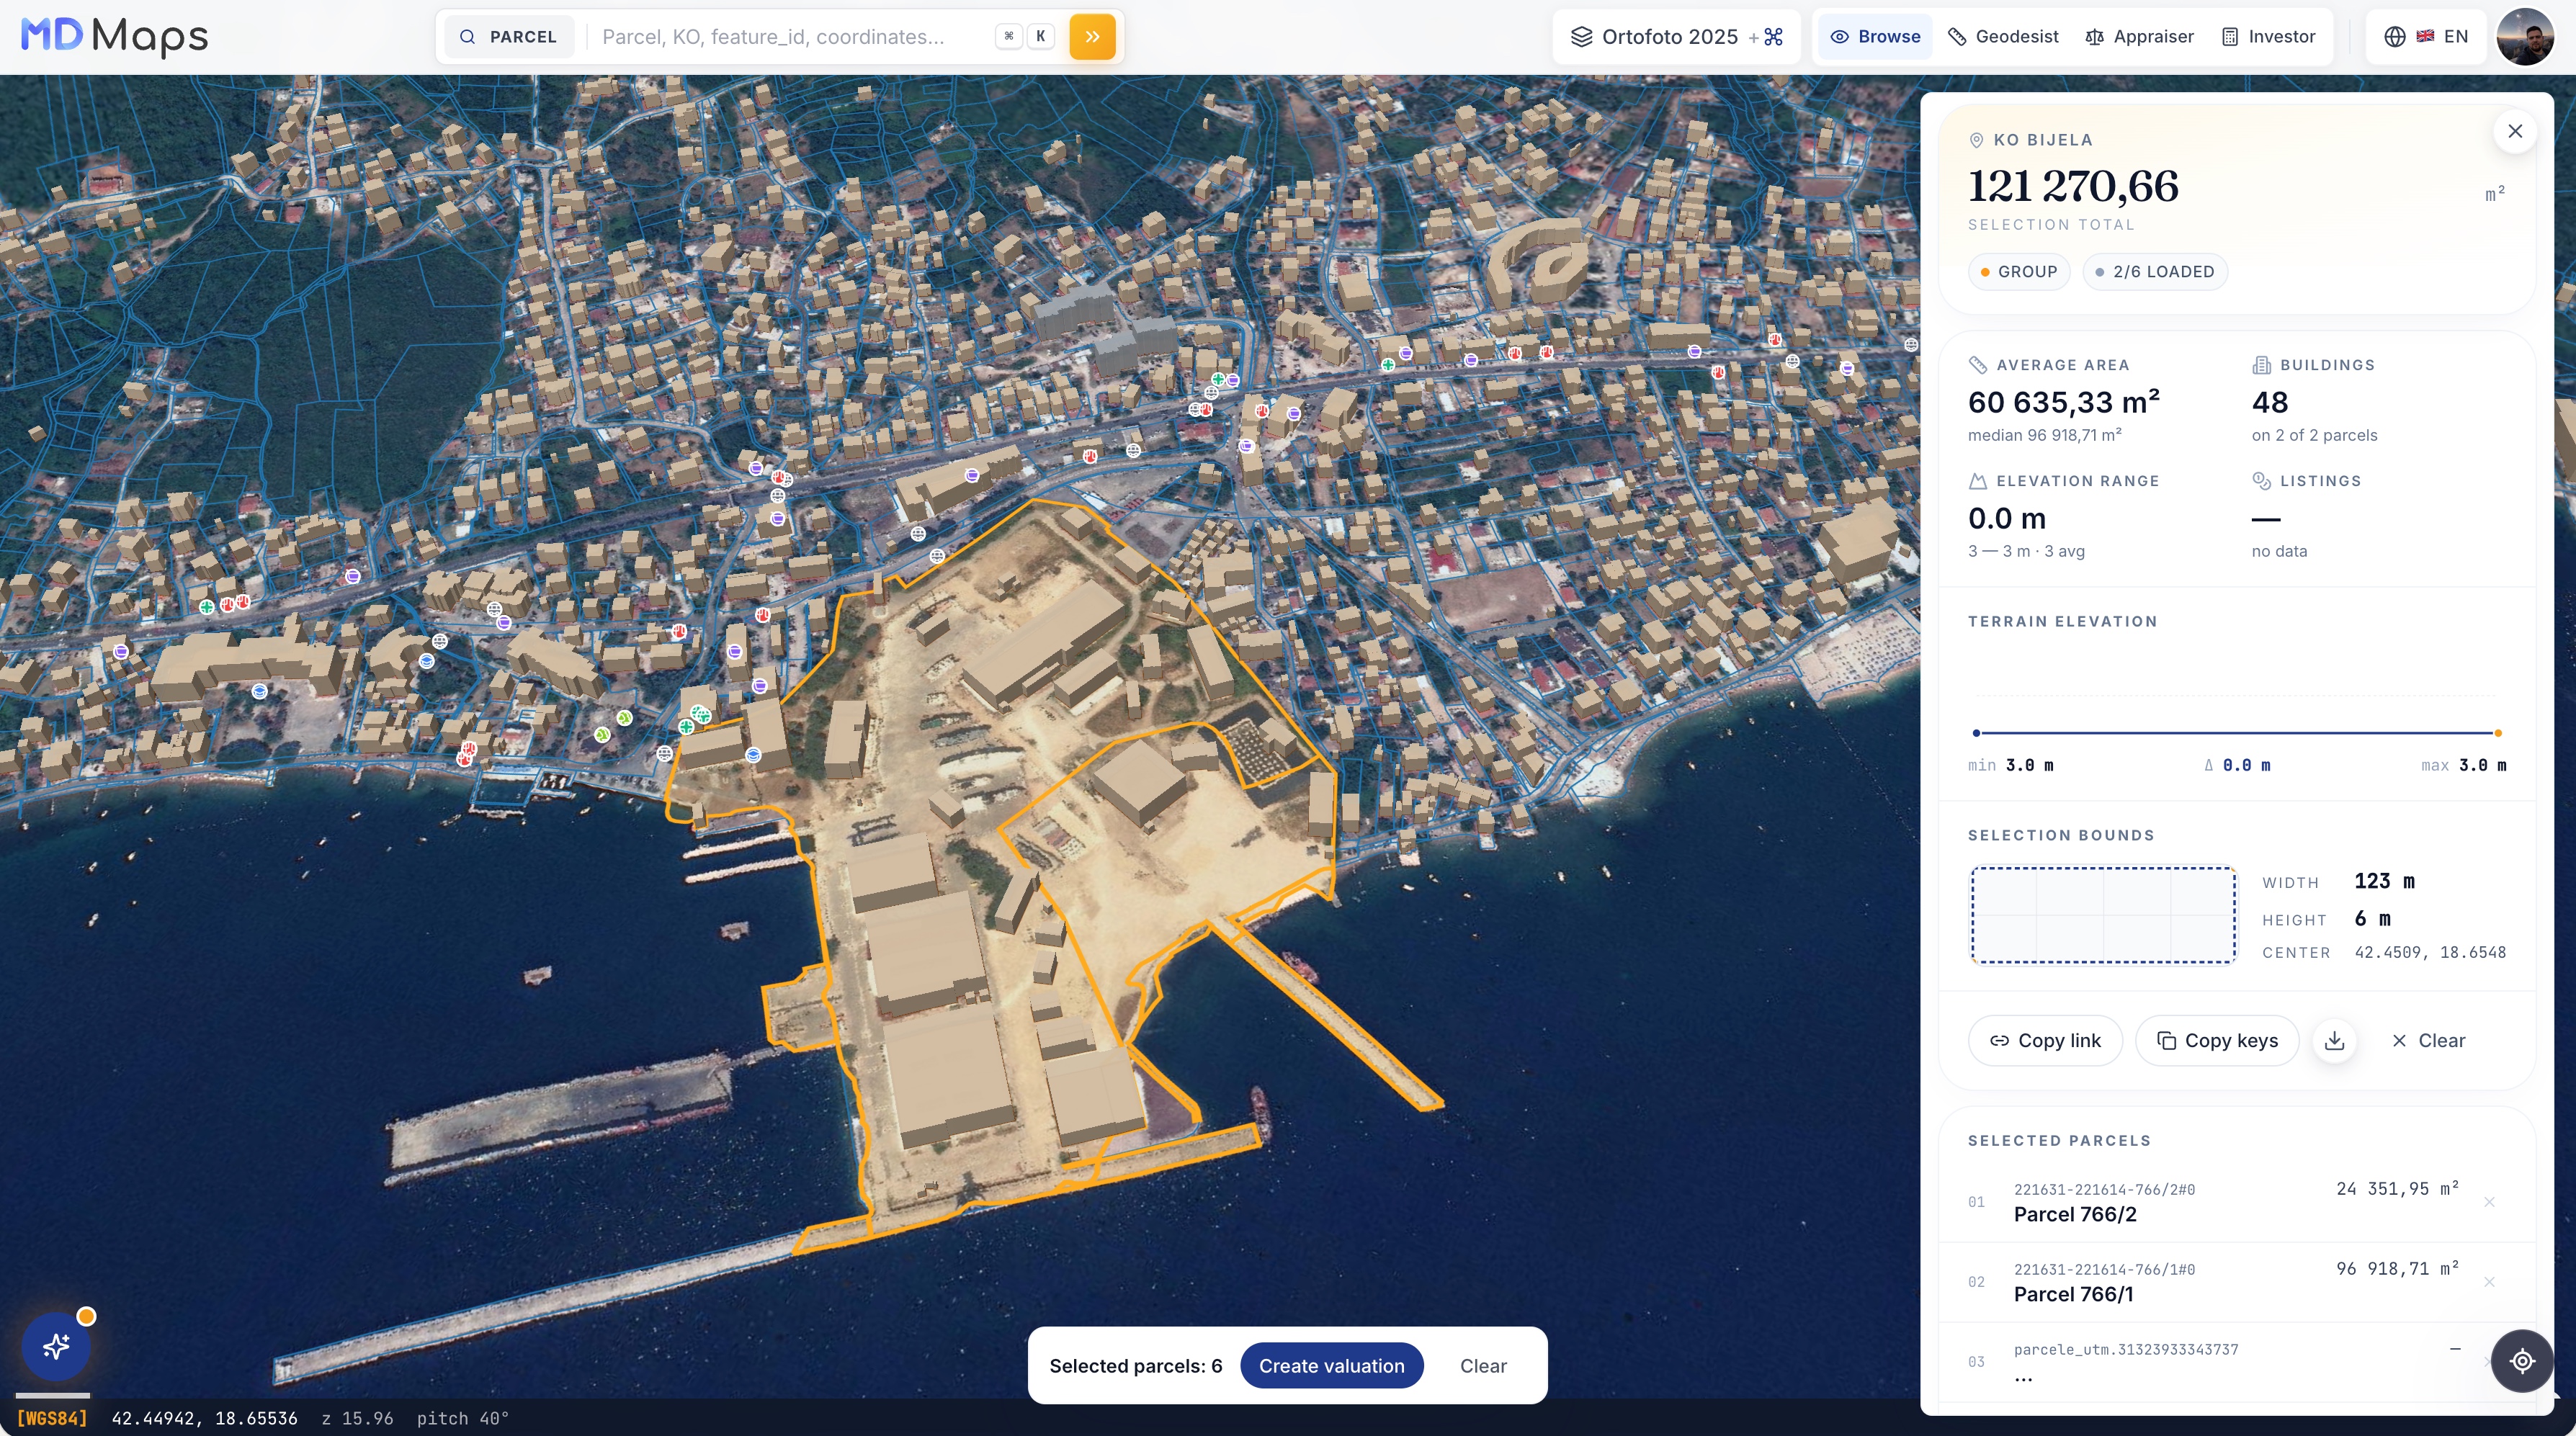Screen dimensions: 2576x1436
Task: Click the z 15.96 zoom indicator
Action: 357,1418
